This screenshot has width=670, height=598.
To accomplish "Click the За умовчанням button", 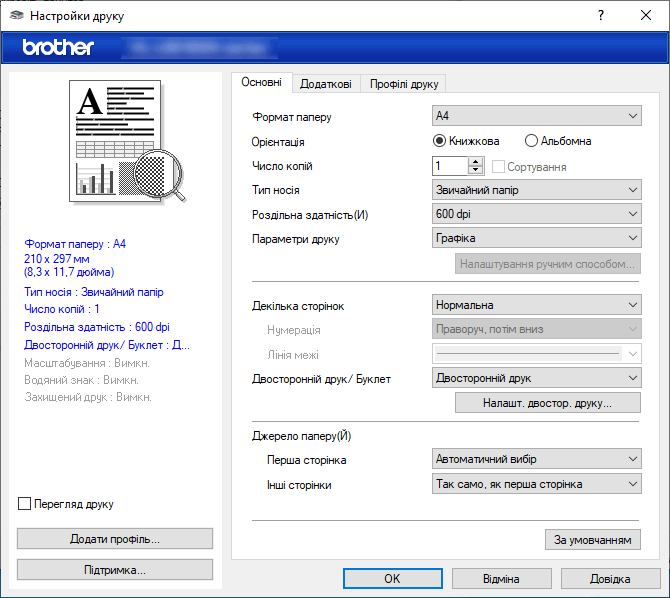I will 593,540.
